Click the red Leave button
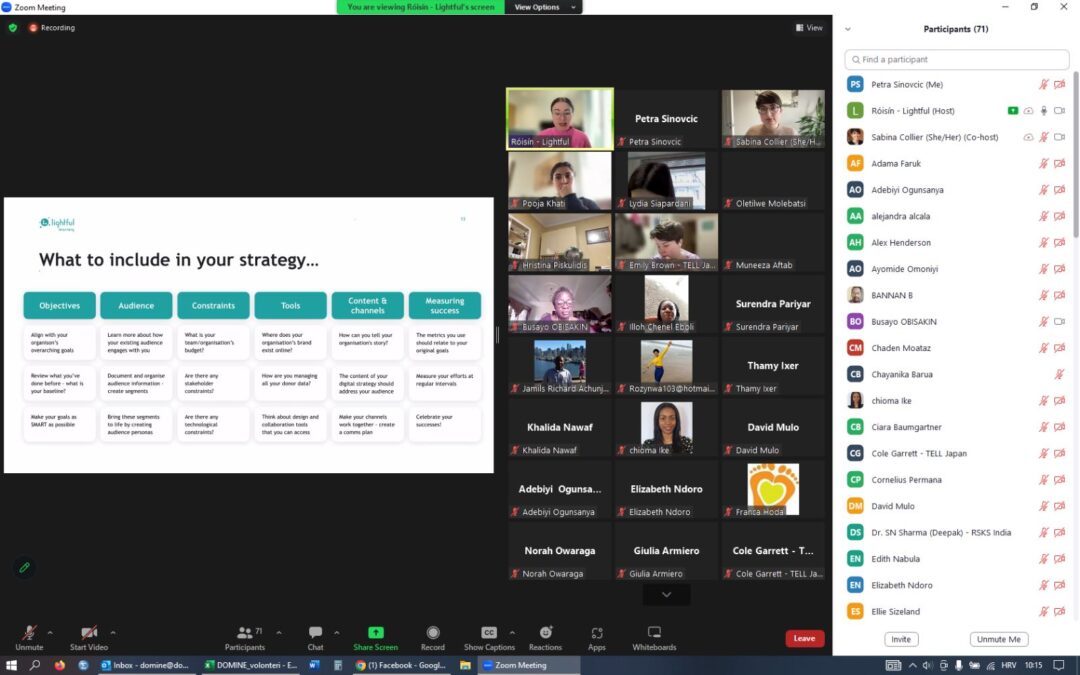Viewport: 1080px width, 675px height. click(x=804, y=638)
